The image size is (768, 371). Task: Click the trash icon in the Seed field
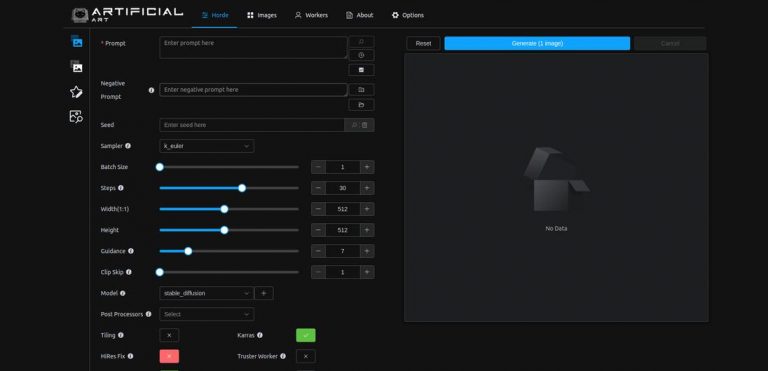pos(365,125)
